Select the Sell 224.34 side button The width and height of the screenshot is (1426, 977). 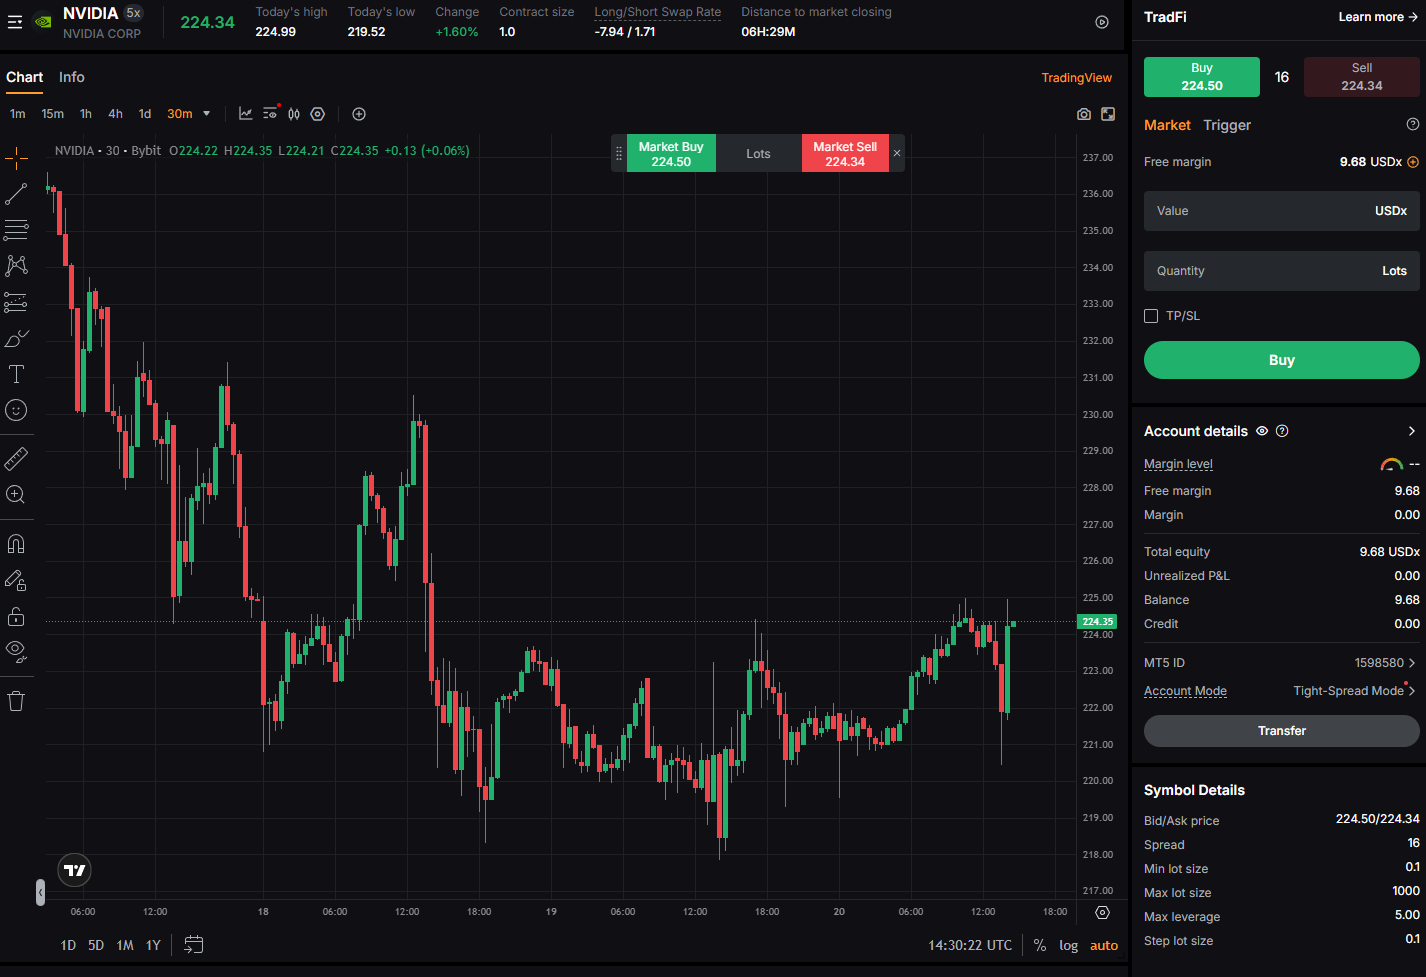[x=1361, y=77]
